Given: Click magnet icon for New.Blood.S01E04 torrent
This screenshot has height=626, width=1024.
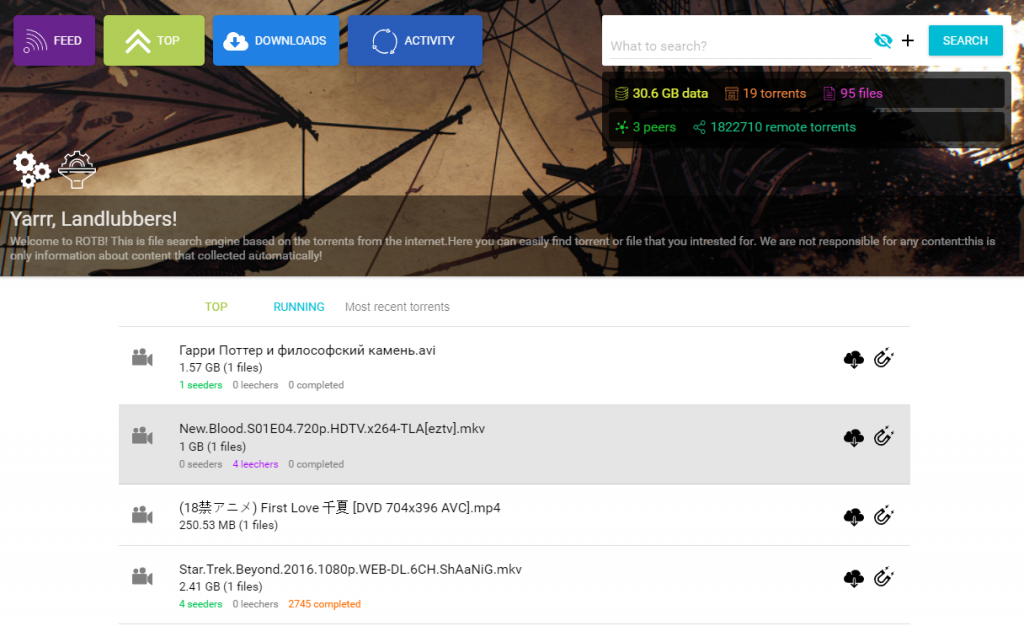Looking at the screenshot, I should pyautogui.click(x=883, y=436).
